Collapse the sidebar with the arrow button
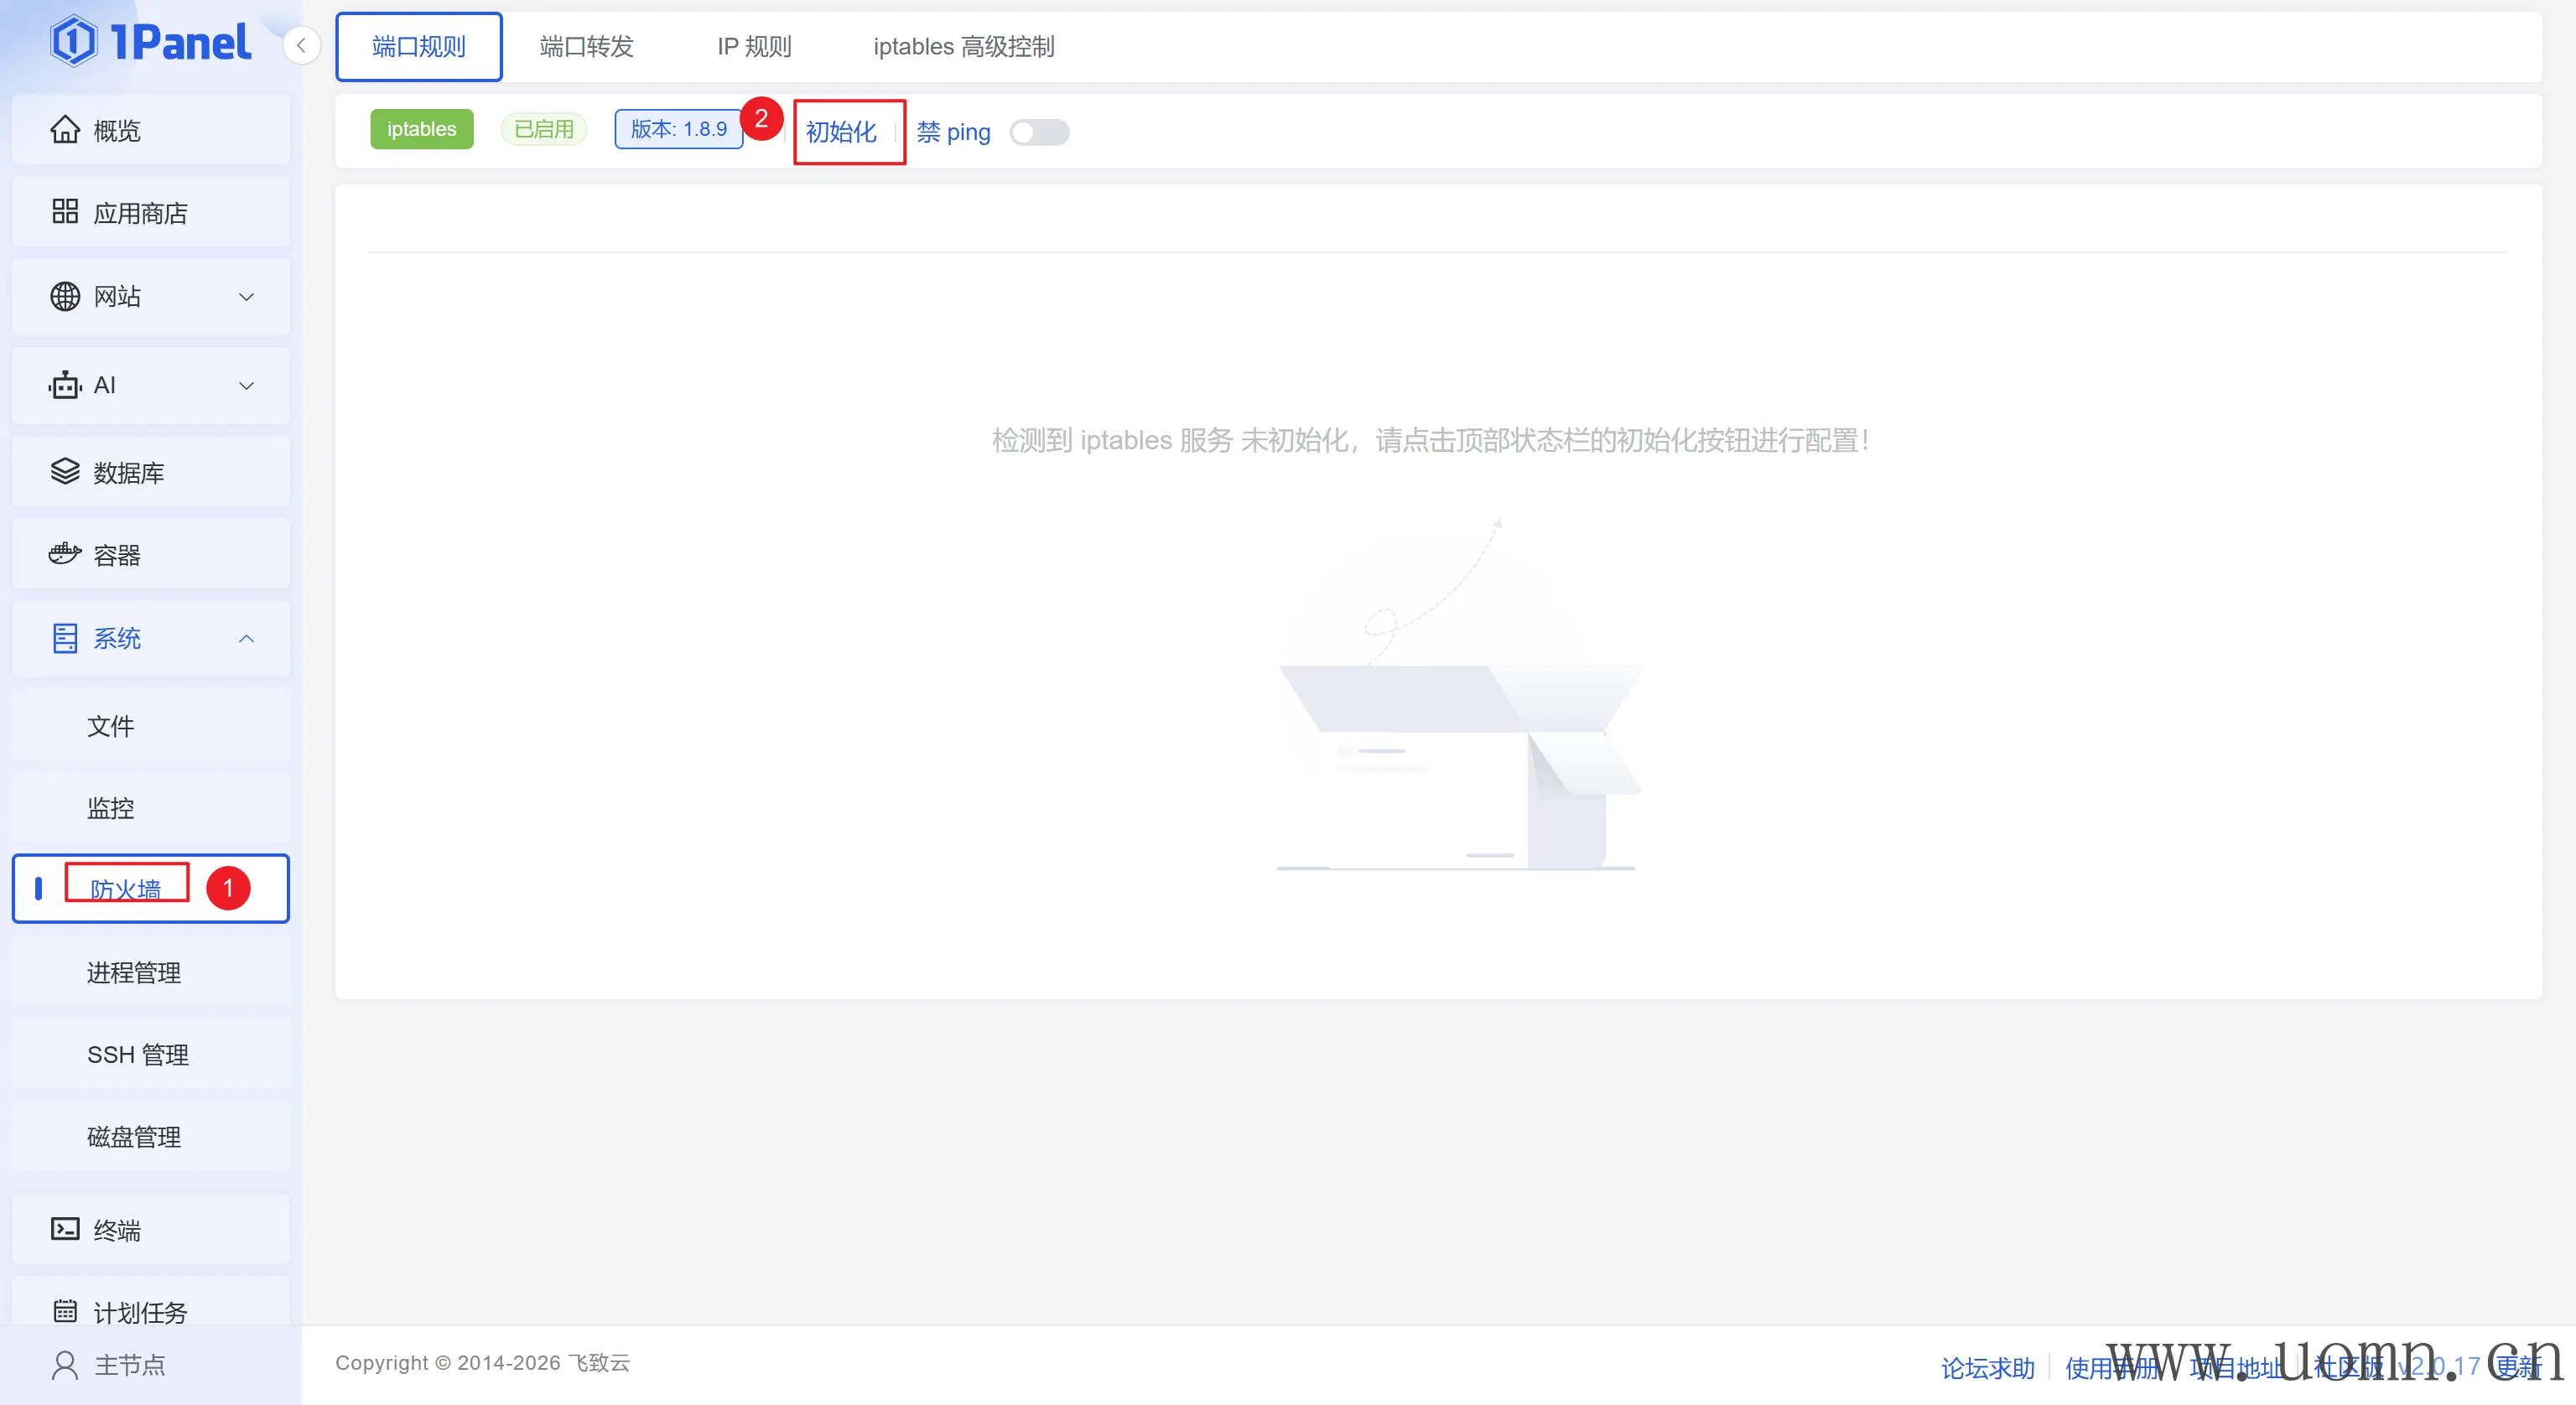Screen dimensions: 2576x1405 tap(301, 45)
